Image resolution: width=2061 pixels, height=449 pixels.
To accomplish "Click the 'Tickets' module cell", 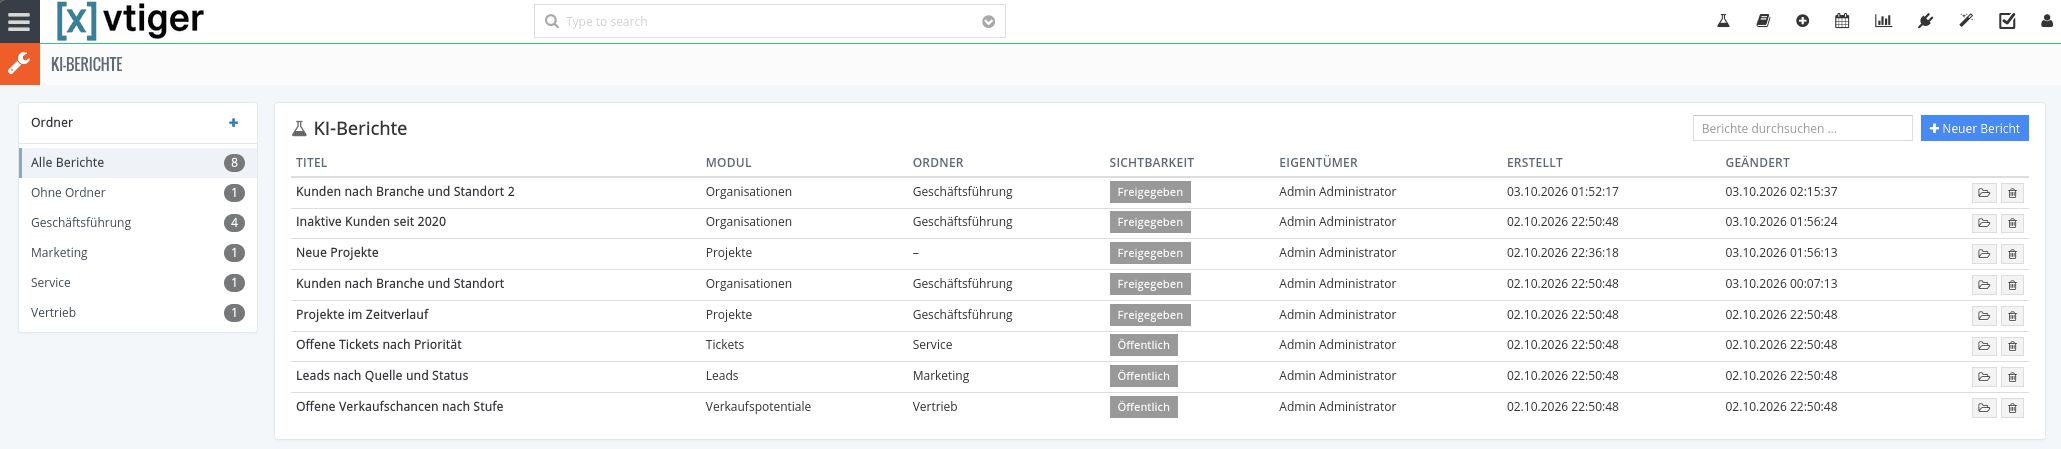I will tap(725, 344).
